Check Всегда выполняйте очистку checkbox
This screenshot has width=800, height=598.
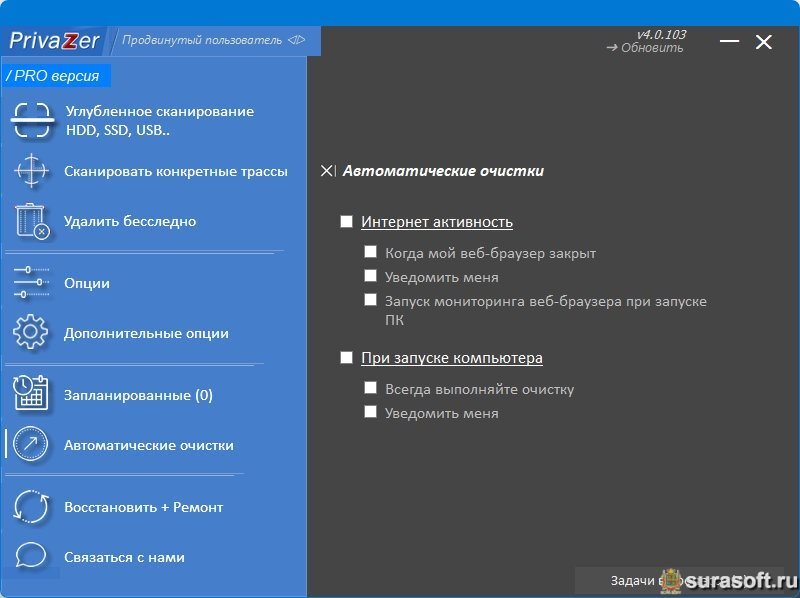pos(370,387)
